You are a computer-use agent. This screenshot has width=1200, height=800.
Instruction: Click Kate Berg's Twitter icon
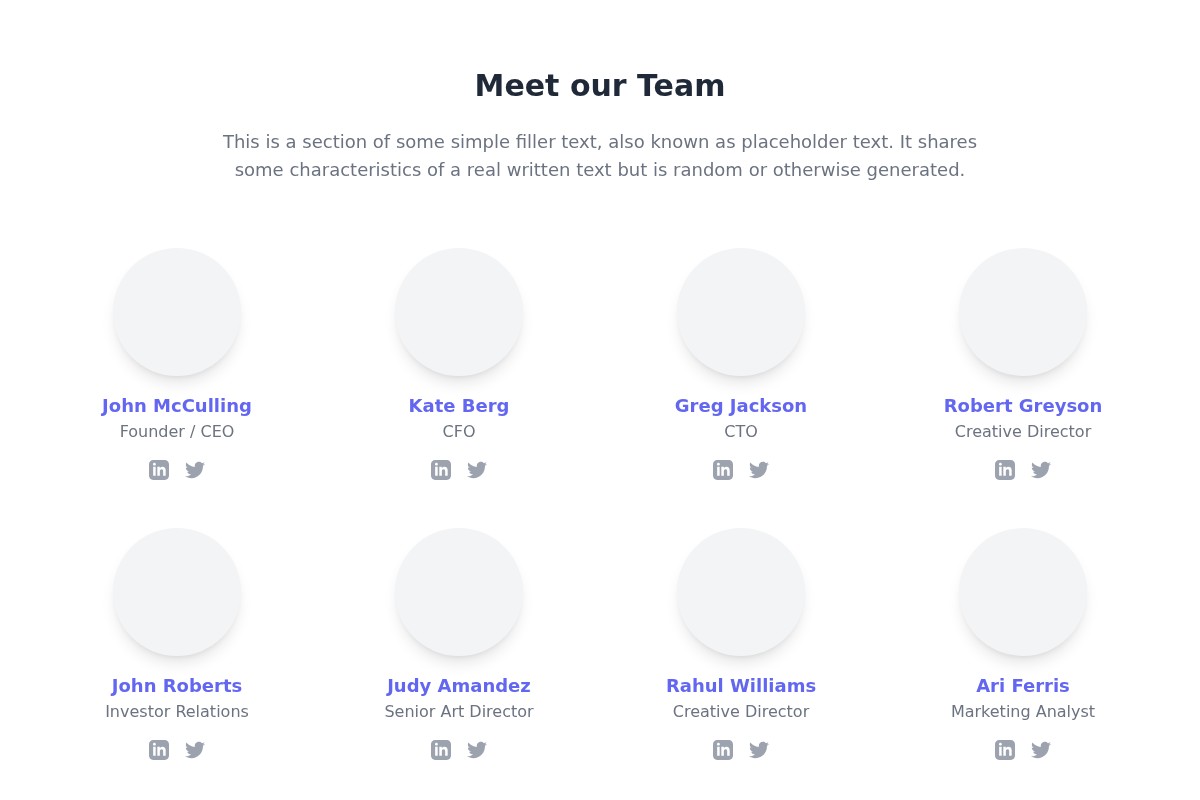477,469
